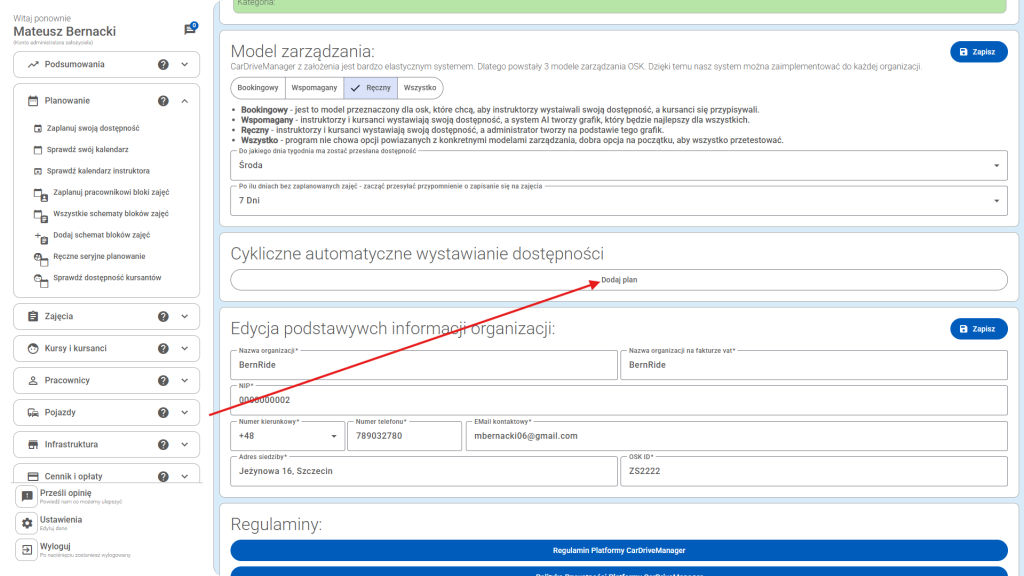Click help icon next to Zajęcia

coord(163,316)
